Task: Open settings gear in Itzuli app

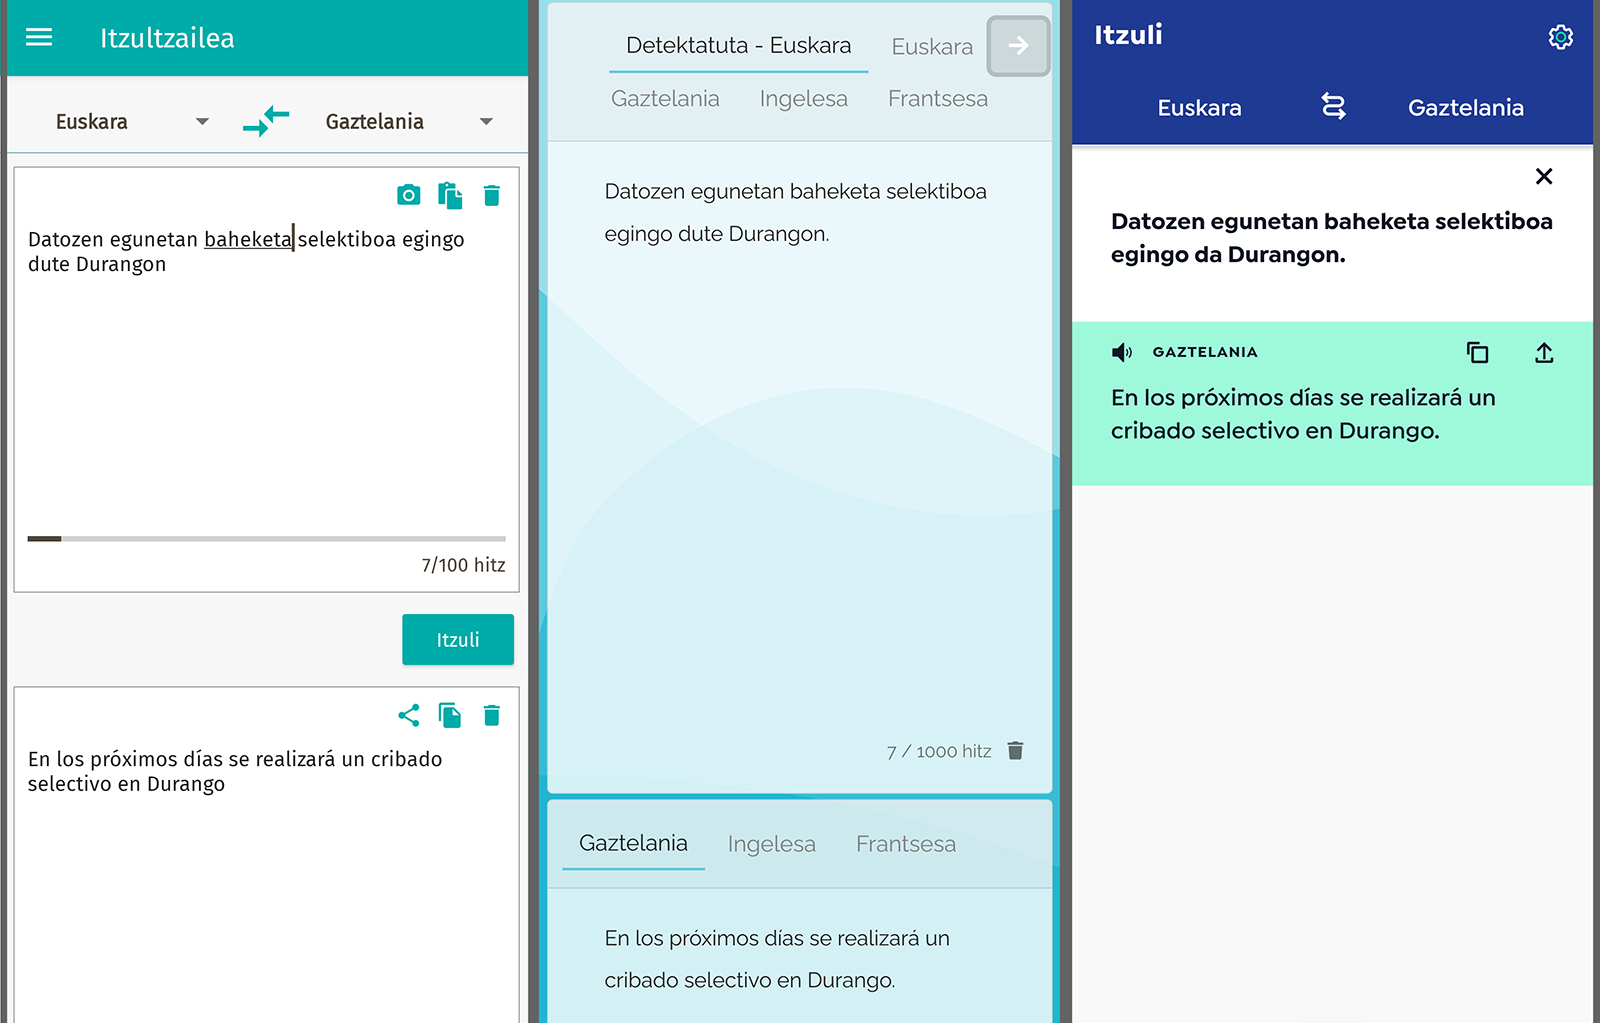Action: pos(1560,37)
